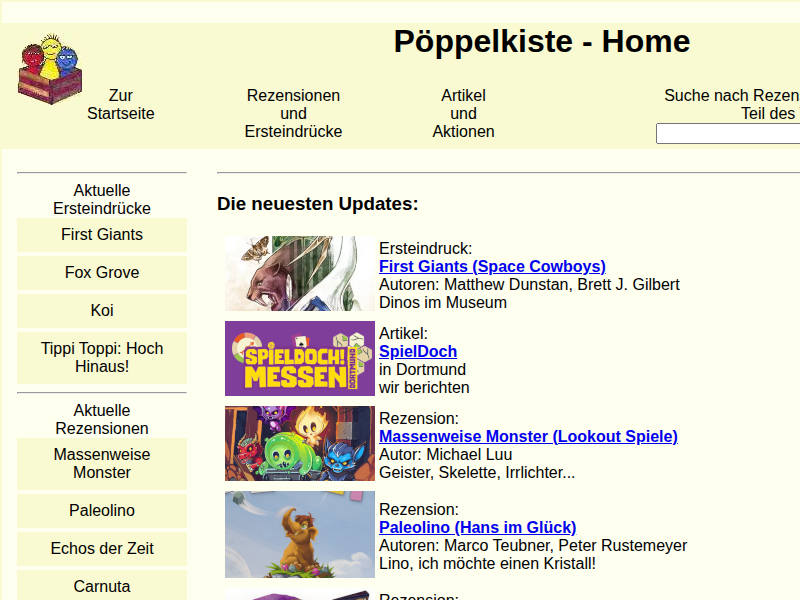Open First Giants (Space Cowboys) link
Screen dimensions: 800x600
(x=492, y=266)
